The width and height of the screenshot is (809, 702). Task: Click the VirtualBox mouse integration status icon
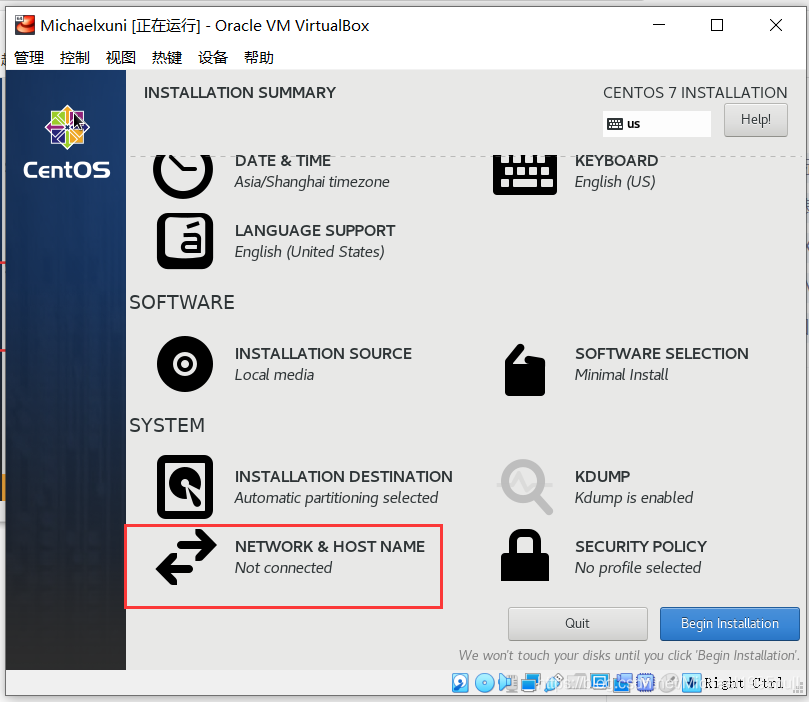[x=668, y=683]
